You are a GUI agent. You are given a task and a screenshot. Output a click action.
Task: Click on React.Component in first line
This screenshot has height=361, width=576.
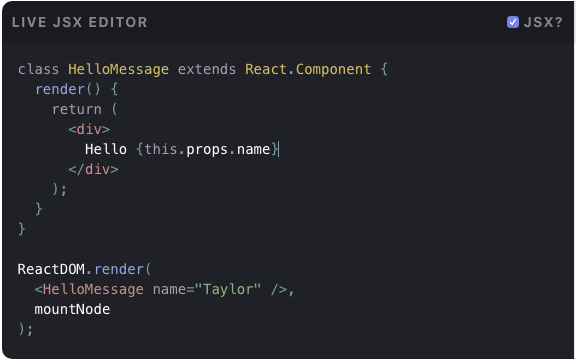(308, 69)
